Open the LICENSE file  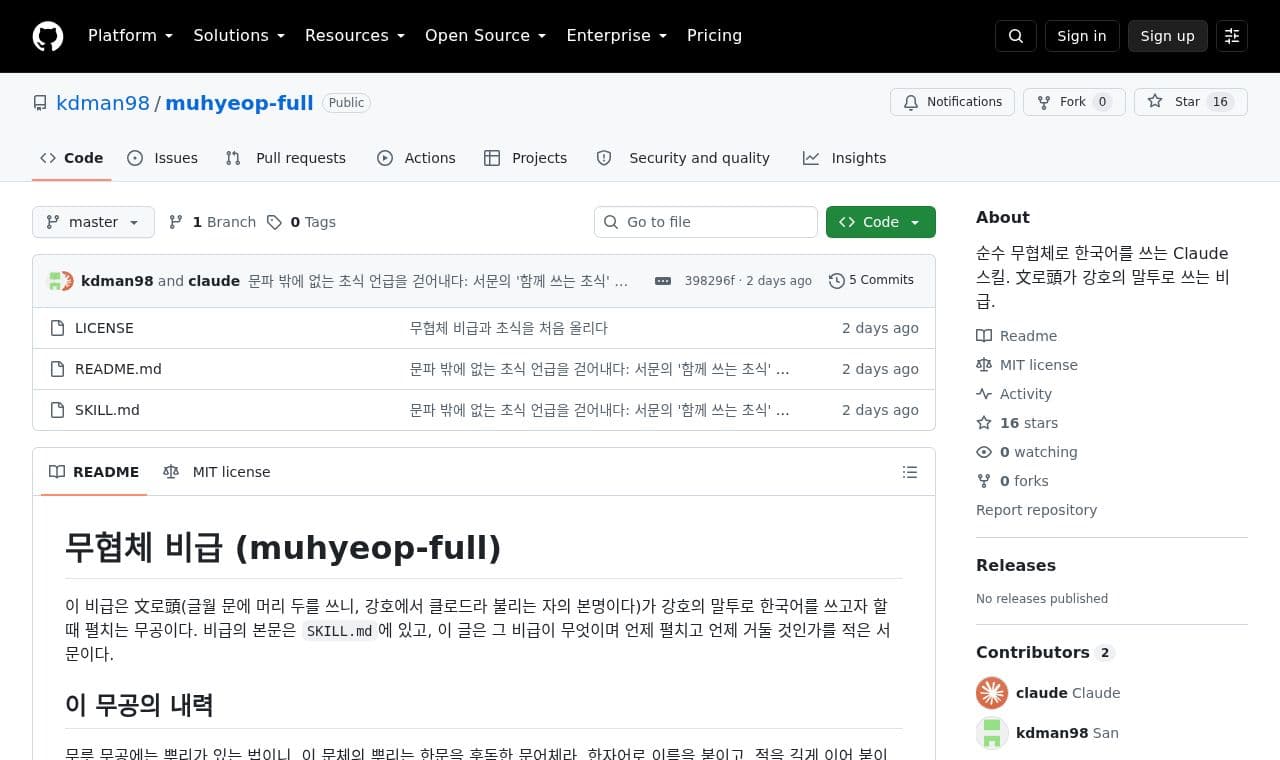104,328
